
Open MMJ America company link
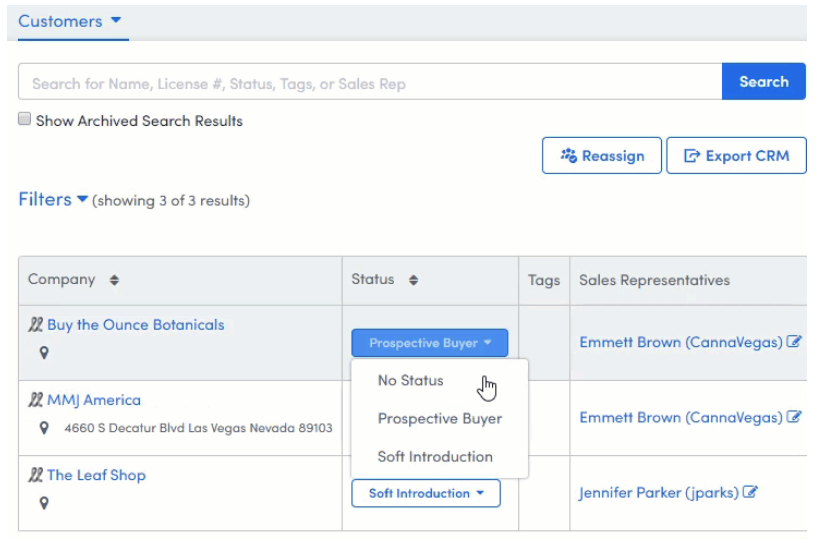tap(94, 400)
